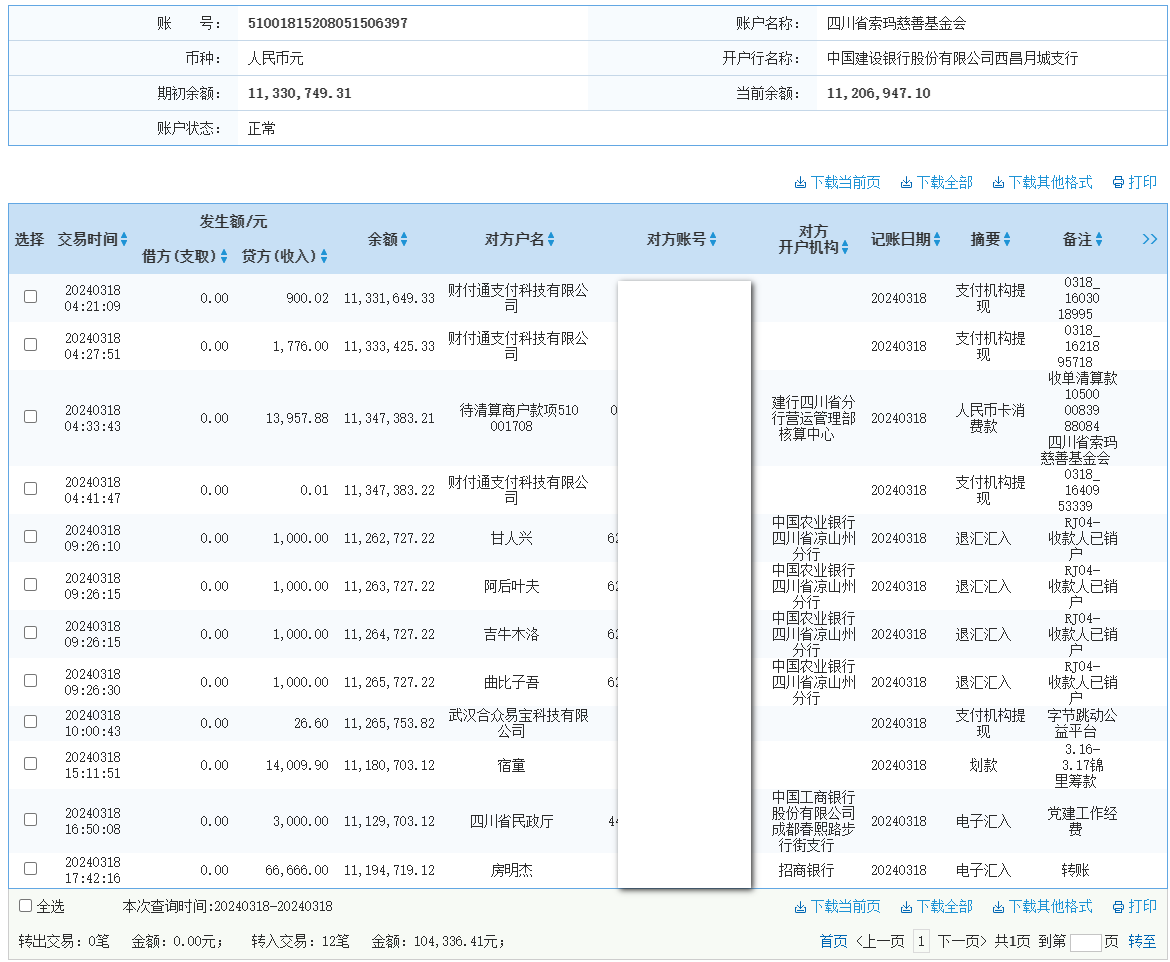Click the top 下载当前页 download icon
Screen dimensions: 1170x962
(800, 183)
